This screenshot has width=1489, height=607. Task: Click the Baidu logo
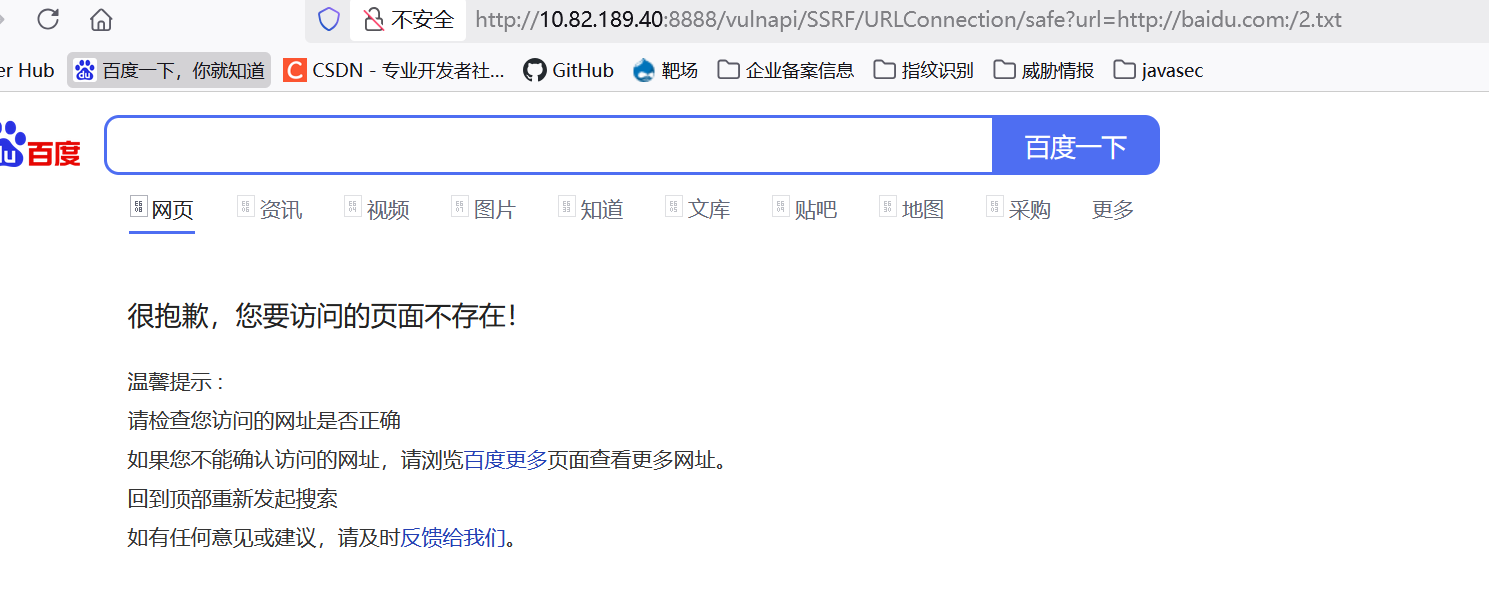tap(40, 145)
